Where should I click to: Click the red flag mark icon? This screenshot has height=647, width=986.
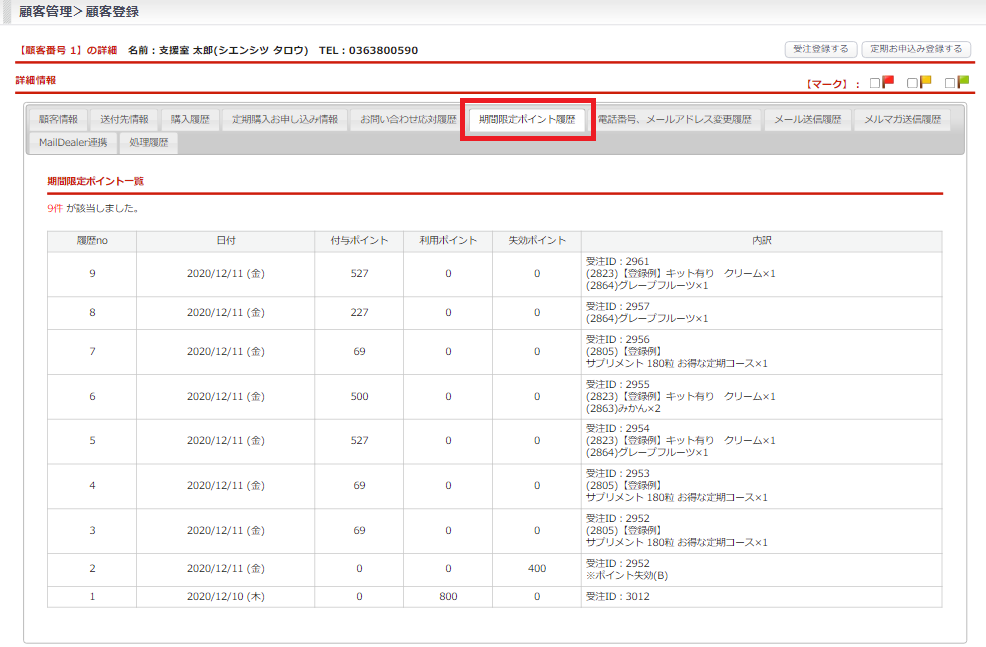pyautogui.click(x=888, y=82)
